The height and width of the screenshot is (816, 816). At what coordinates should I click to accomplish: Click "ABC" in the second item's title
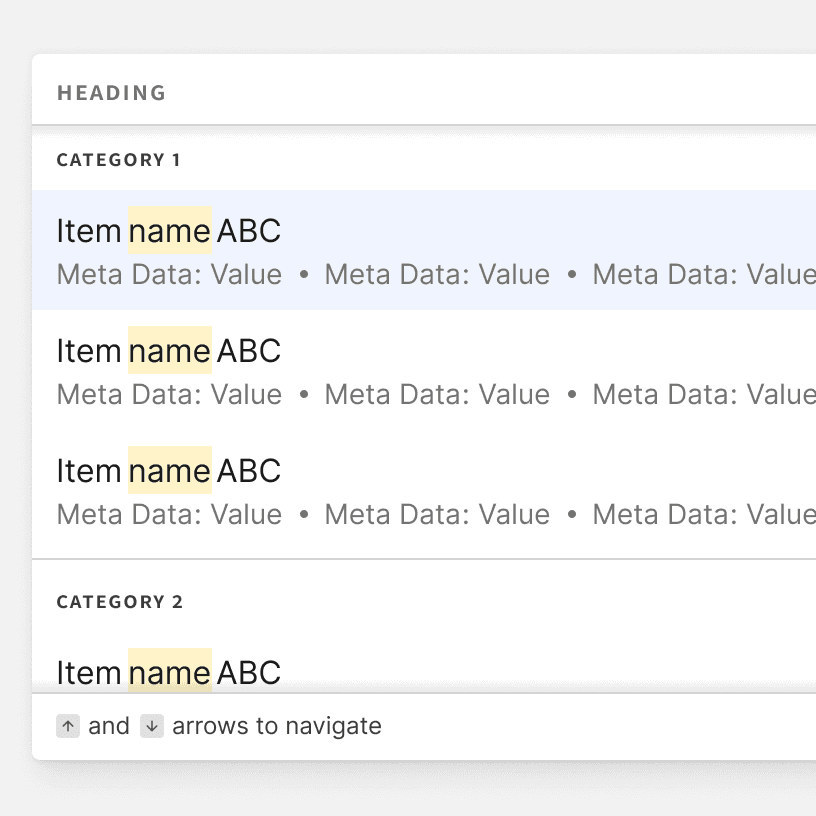(x=249, y=351)
